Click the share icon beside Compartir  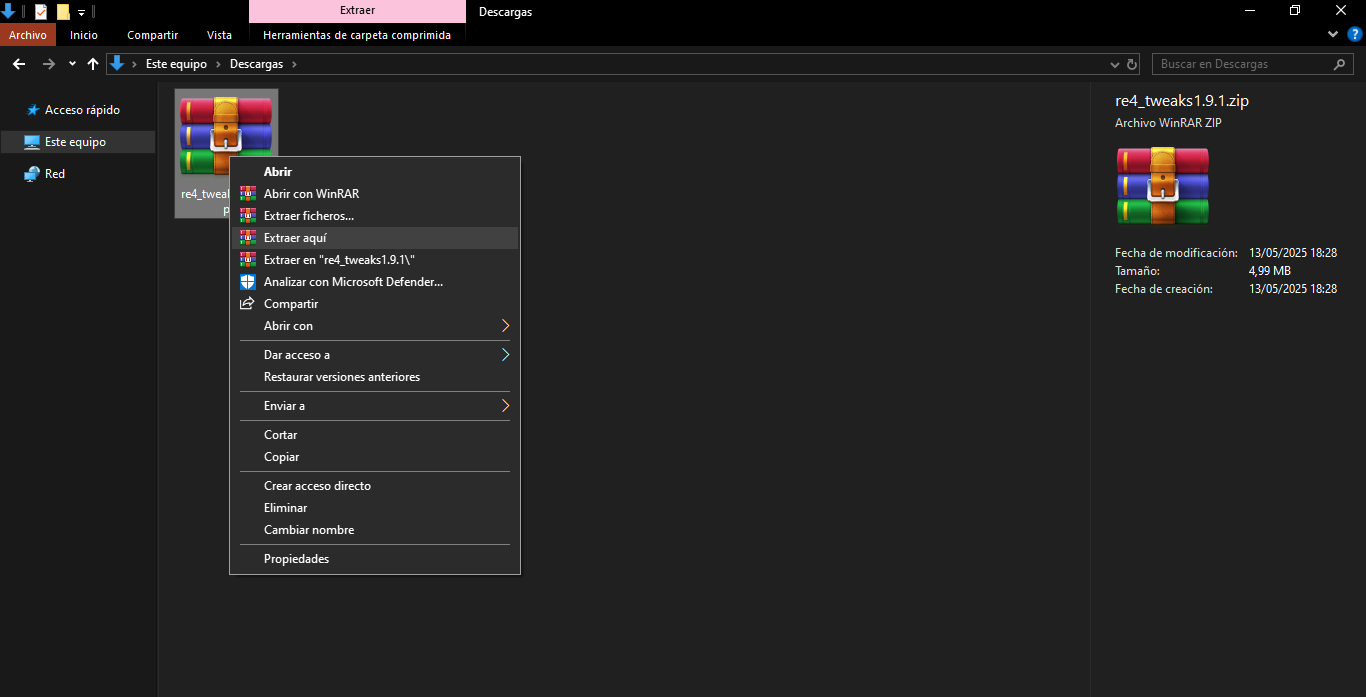pyautogui.click(x=248, y=304)
